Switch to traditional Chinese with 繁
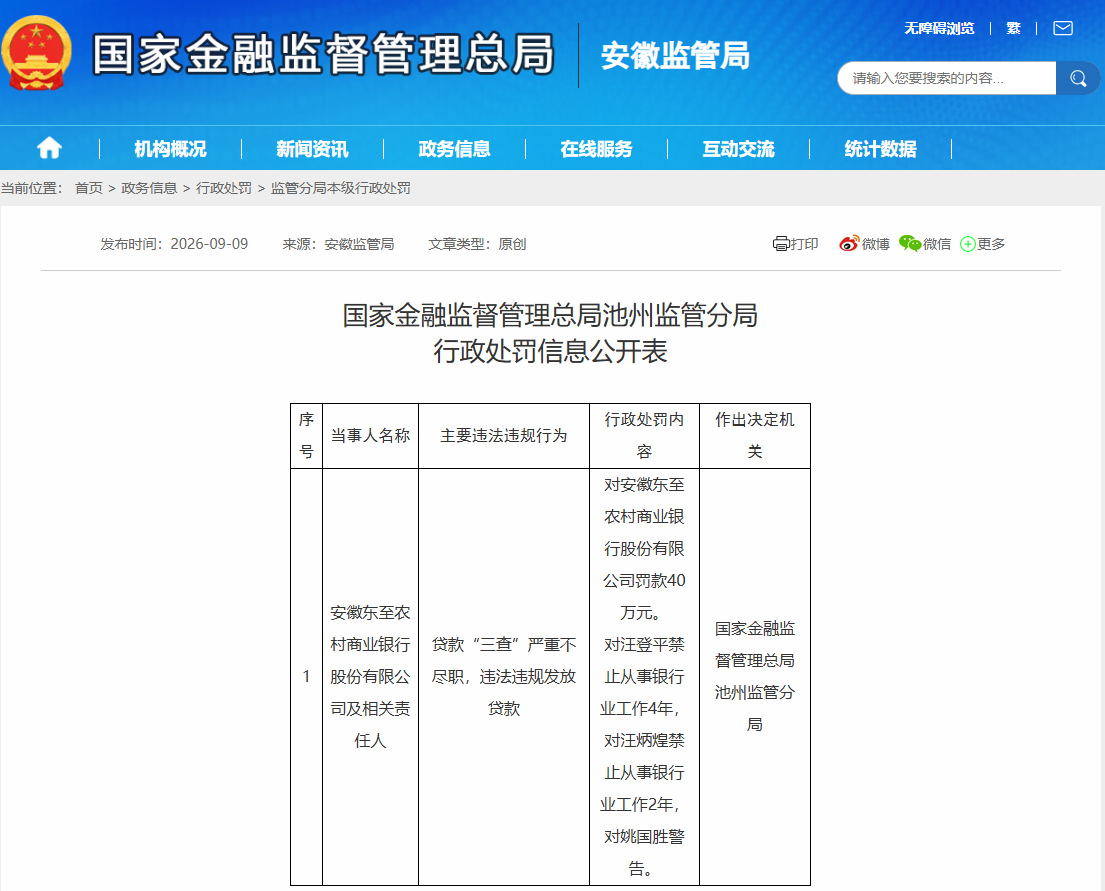The image size is (1105, 891). pos(1013,28)
